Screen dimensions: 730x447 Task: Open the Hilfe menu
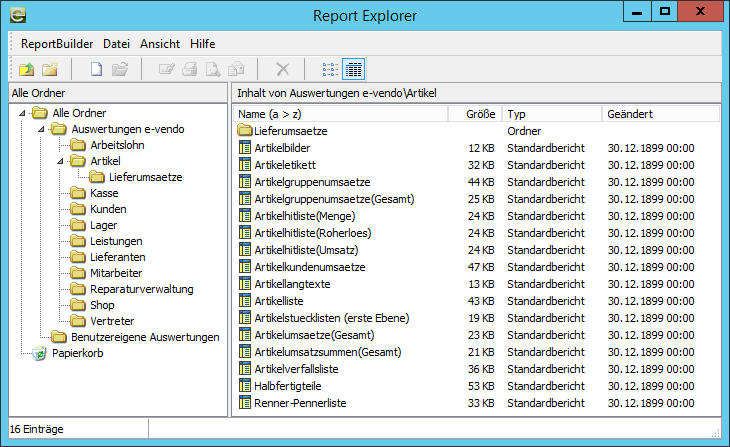coord(203,44)
